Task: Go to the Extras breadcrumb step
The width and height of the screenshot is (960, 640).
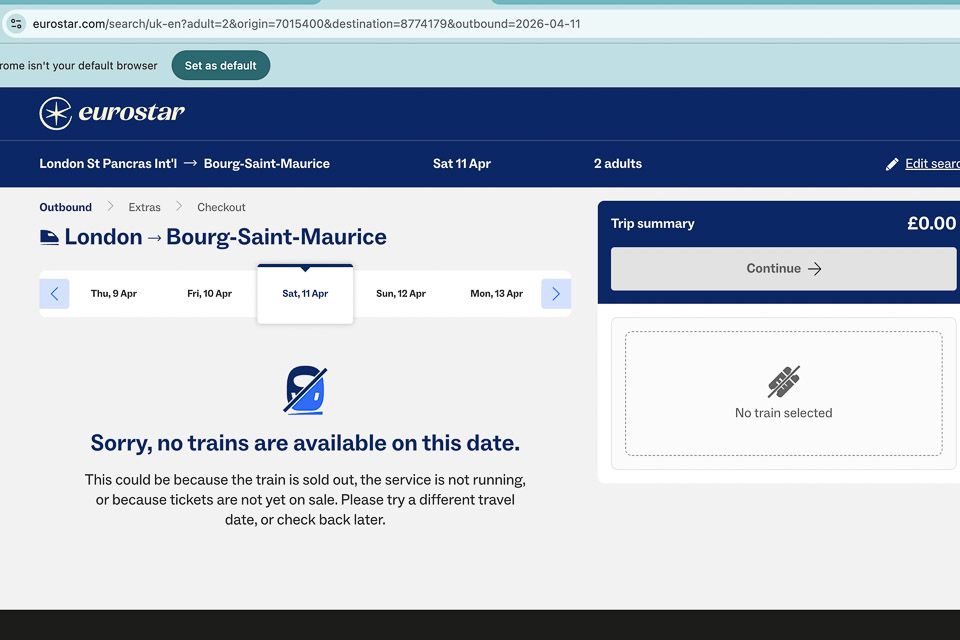Action: 144,207
